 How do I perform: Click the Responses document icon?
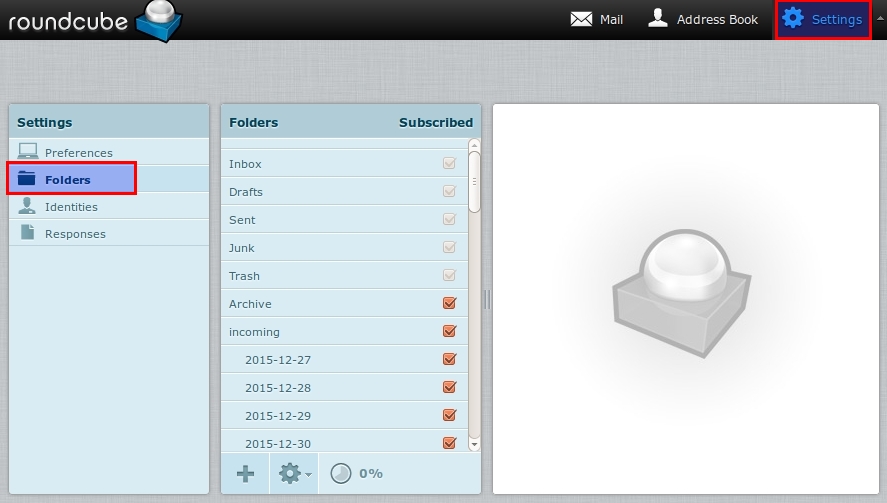[28, 233]
